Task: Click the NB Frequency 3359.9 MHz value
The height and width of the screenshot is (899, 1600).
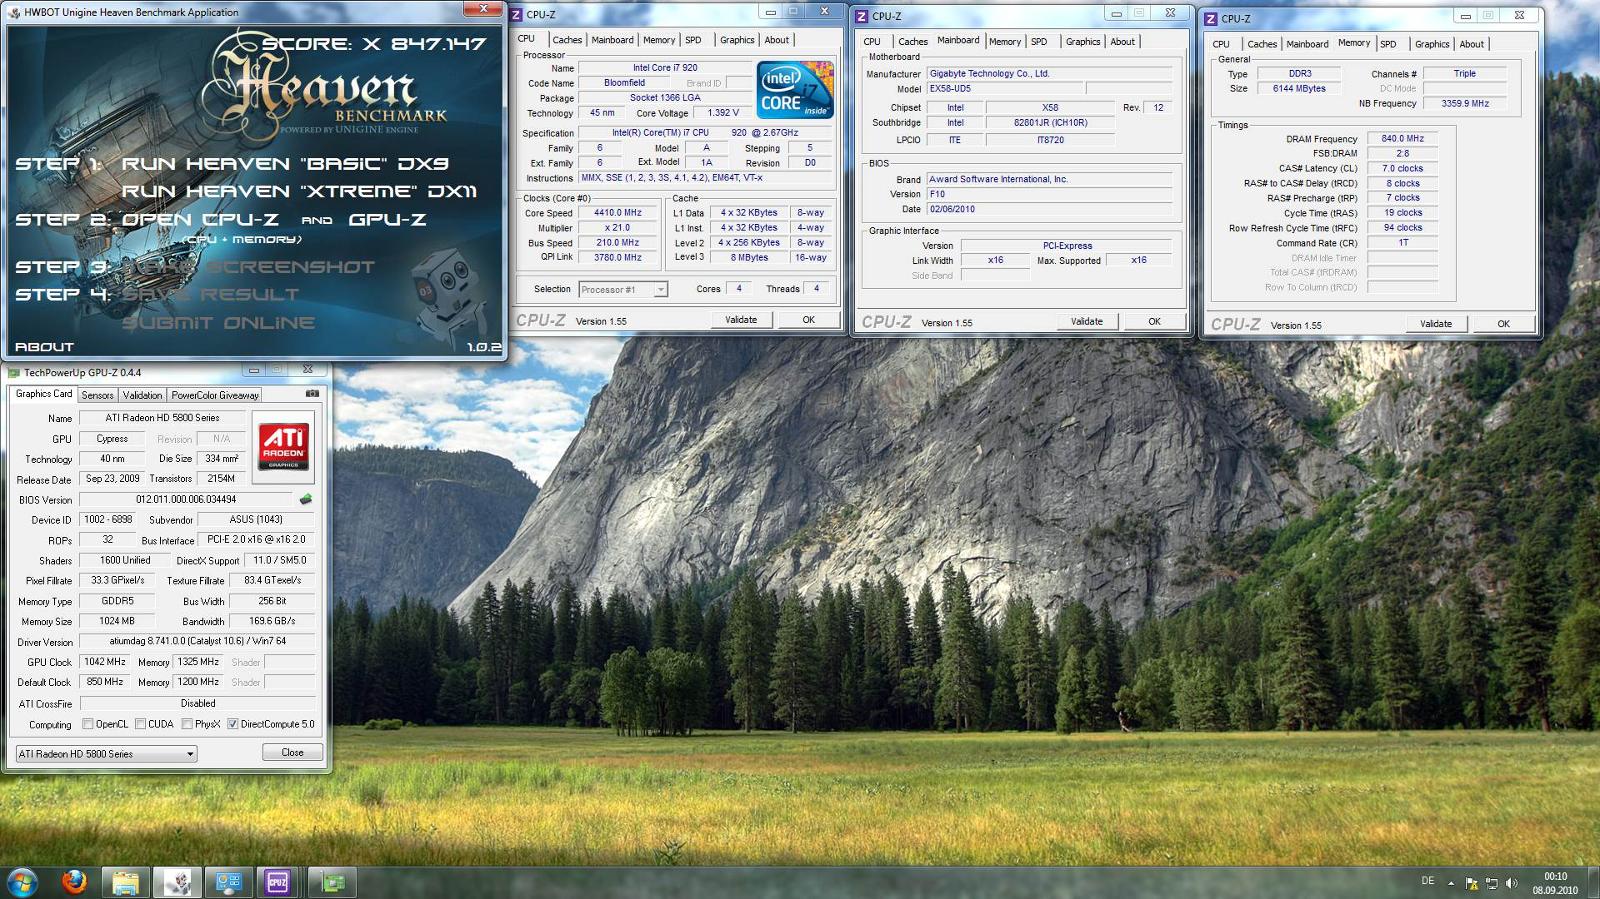Action: pyautogui.click(x=1465, y=103)
